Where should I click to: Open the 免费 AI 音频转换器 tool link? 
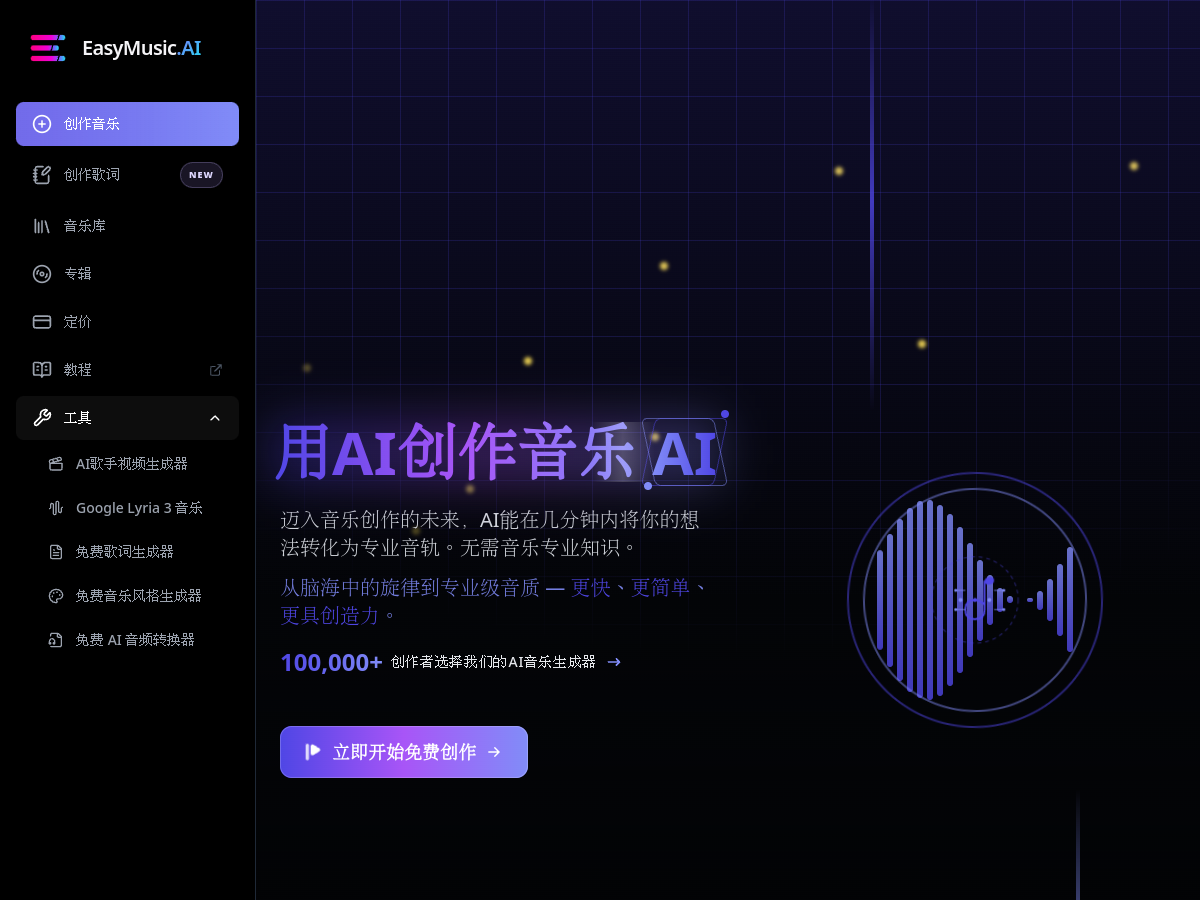[135, 640]
